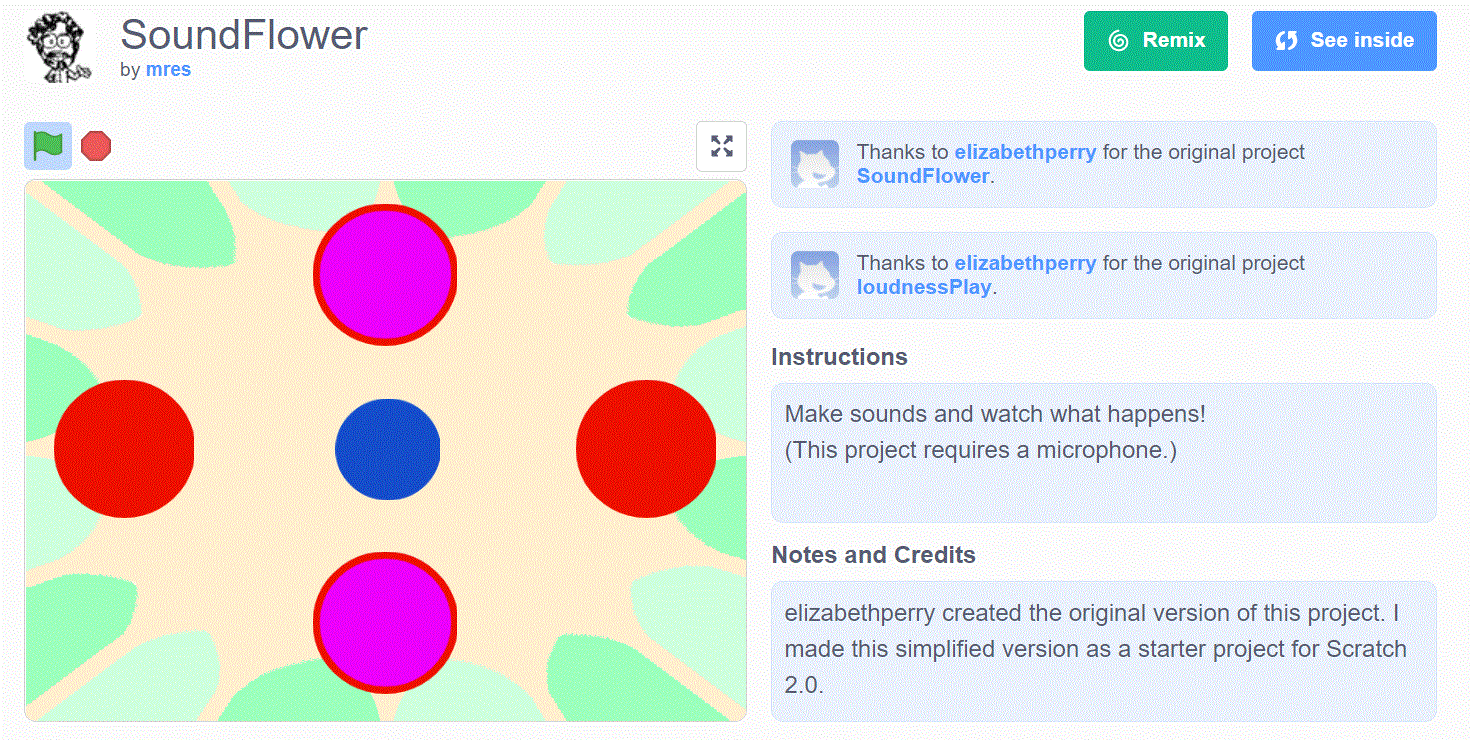This screenshot has height=740, width=1472.
Task: Open elizabethperry's profile in the second credit
Action: pyautogui.click(x=1025, y=263)
